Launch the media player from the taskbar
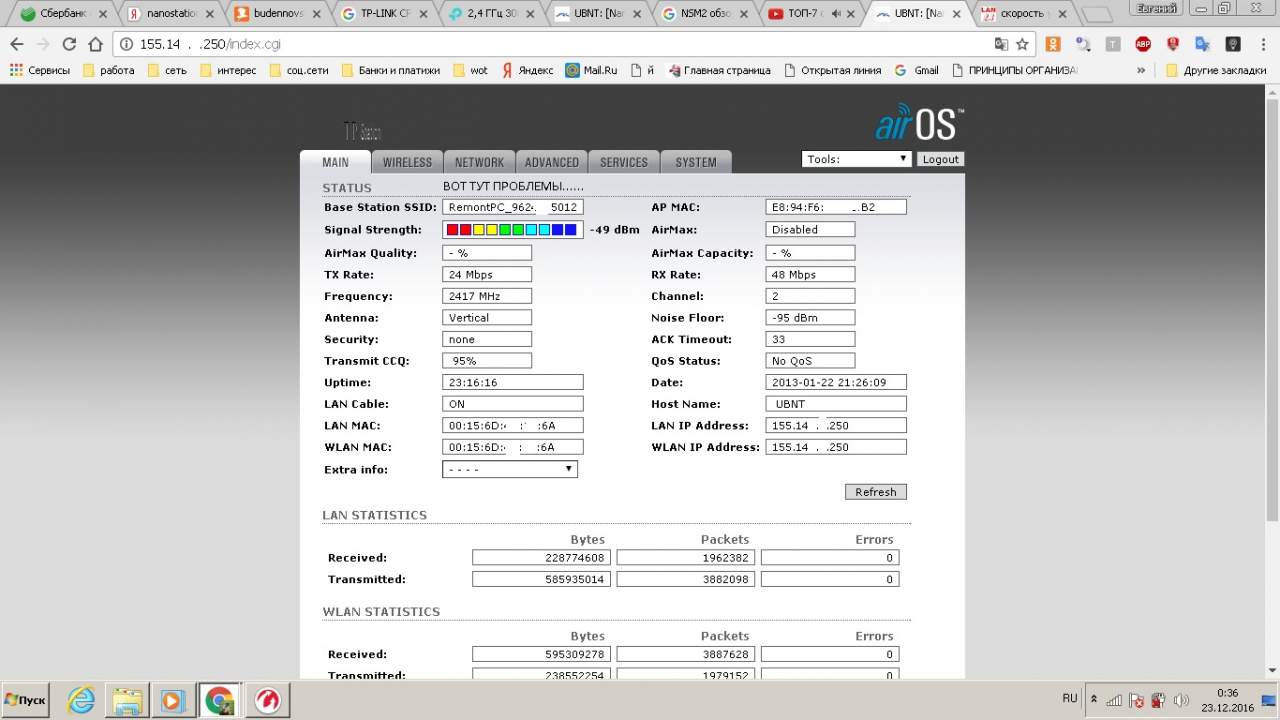The image size is (1280, 720). 172,699
